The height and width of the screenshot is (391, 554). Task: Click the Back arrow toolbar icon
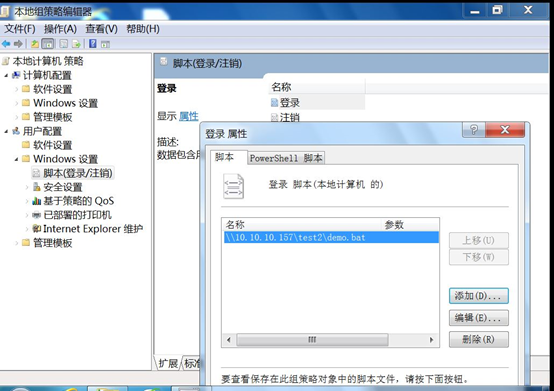[6, 44]
